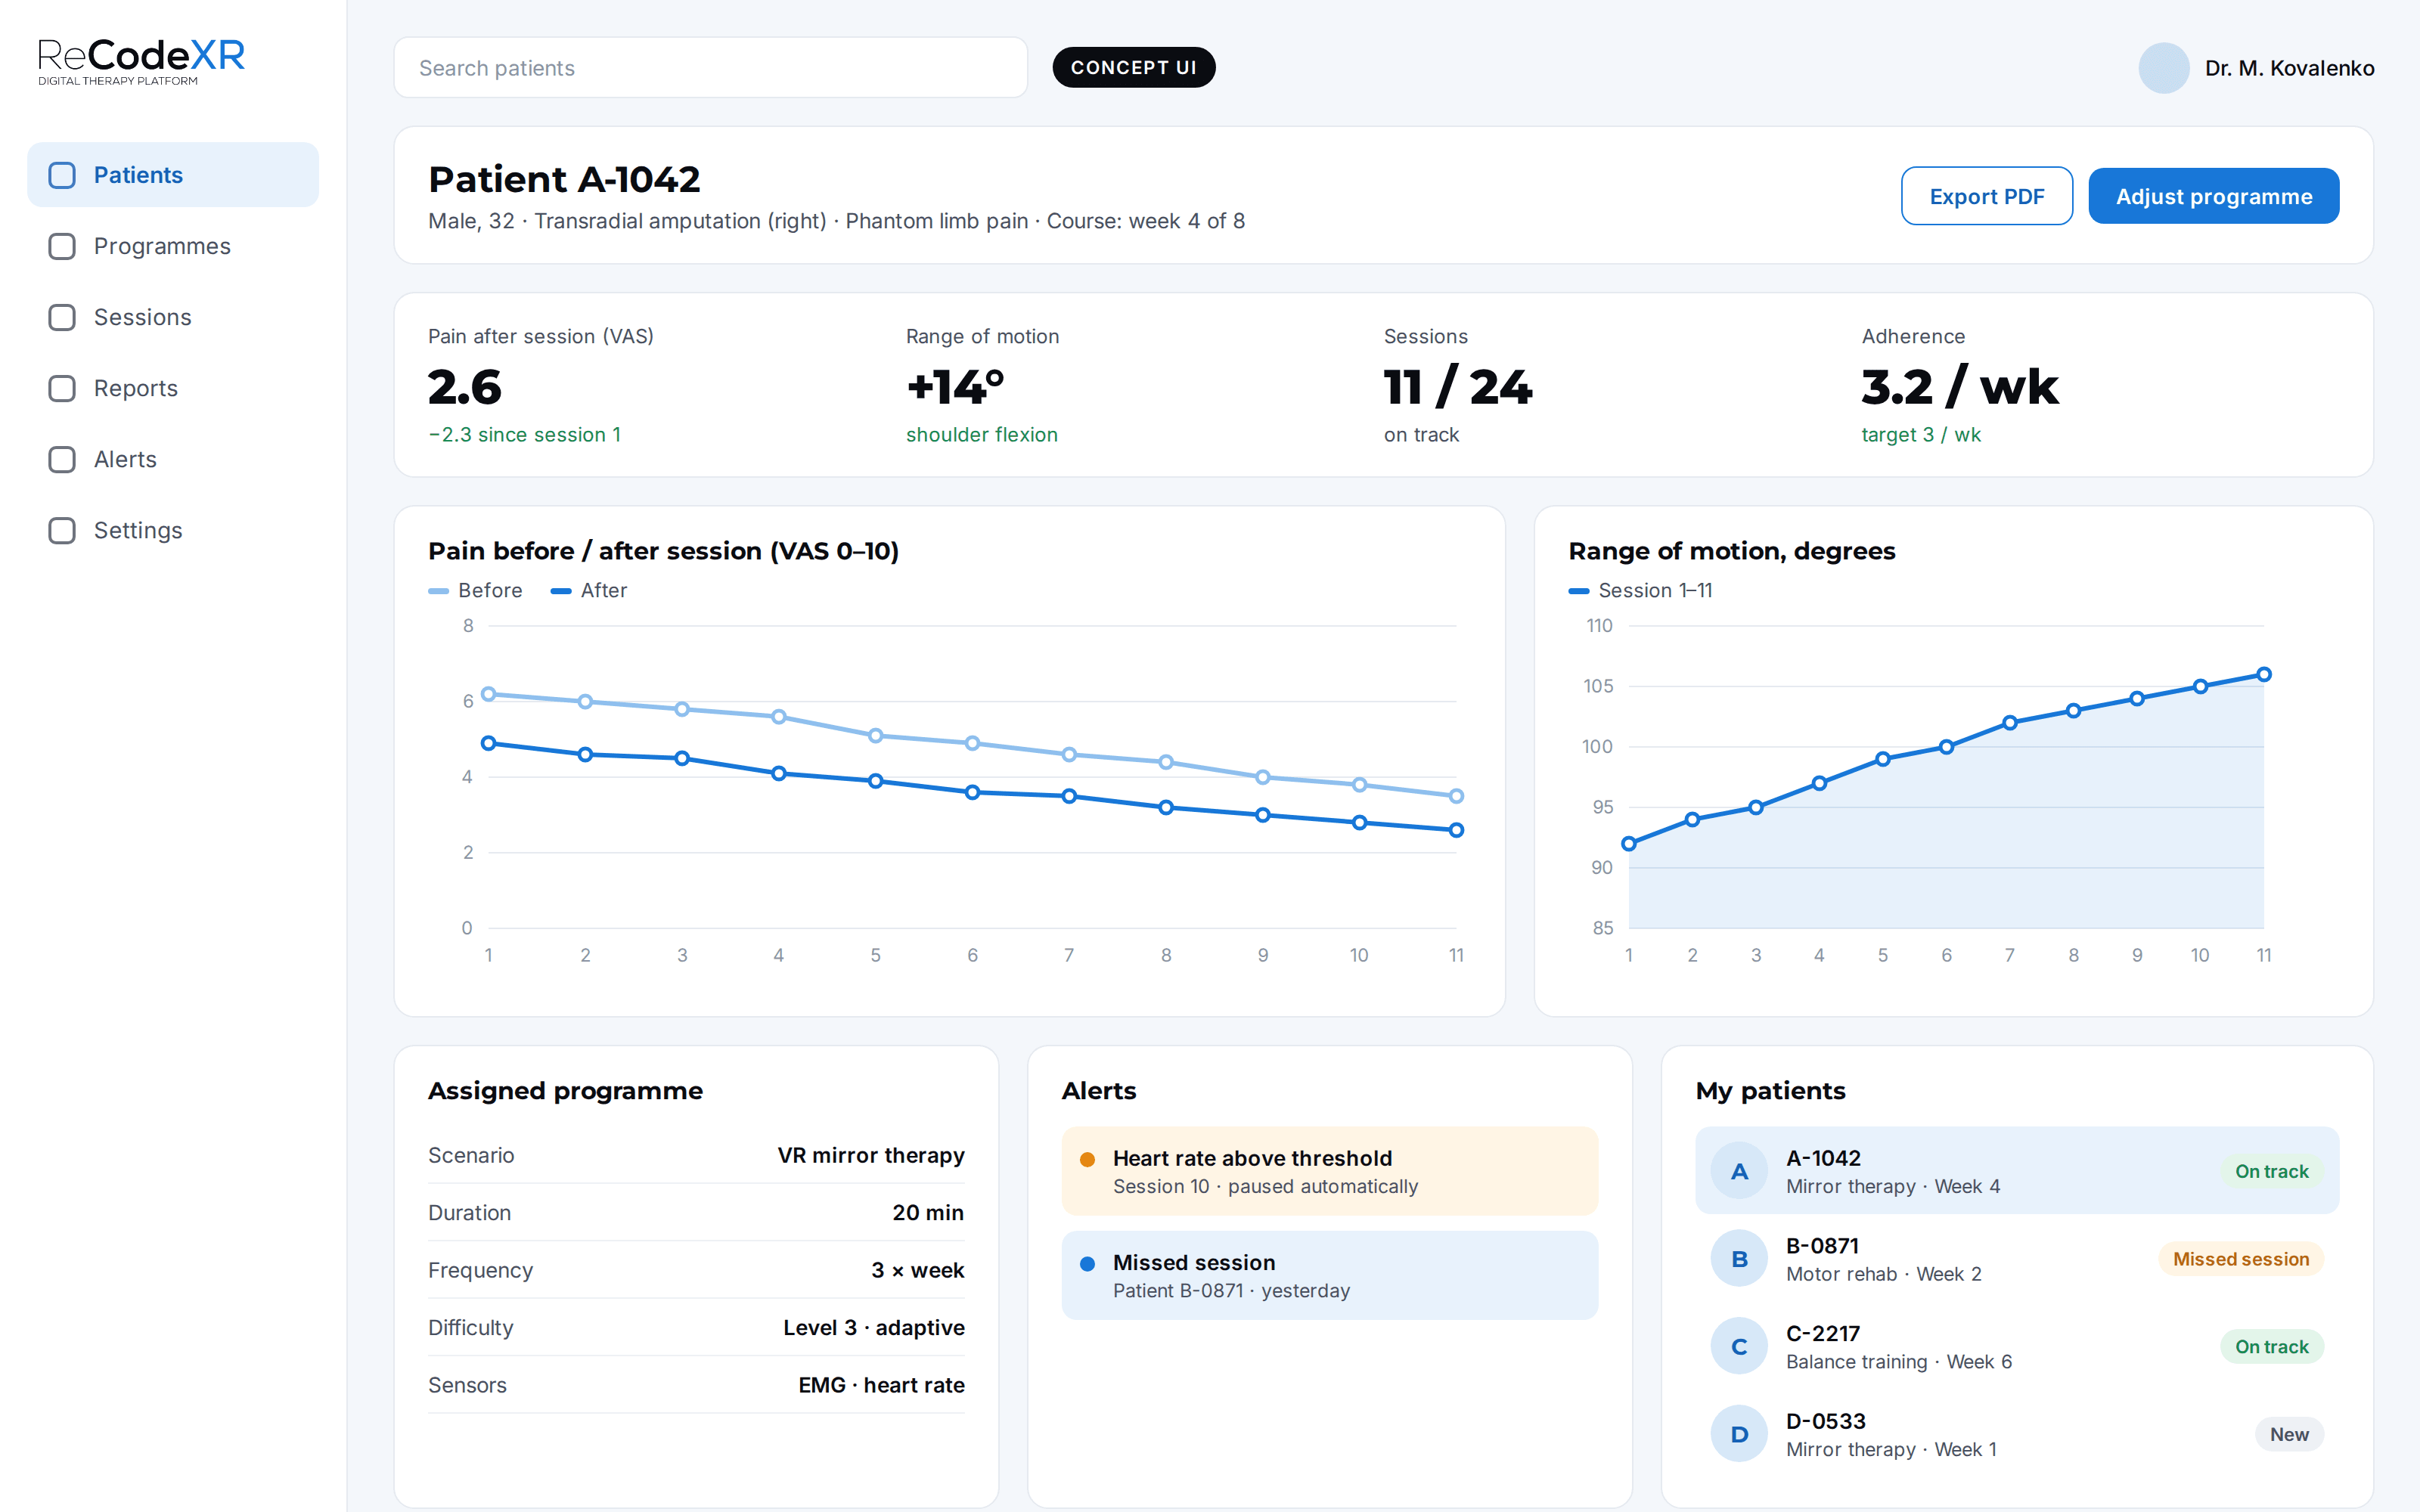Click the Missed session badge for B-0871
Image resolution: width=2420 pixels, height=1512 pixels.
[2241, 1259]
